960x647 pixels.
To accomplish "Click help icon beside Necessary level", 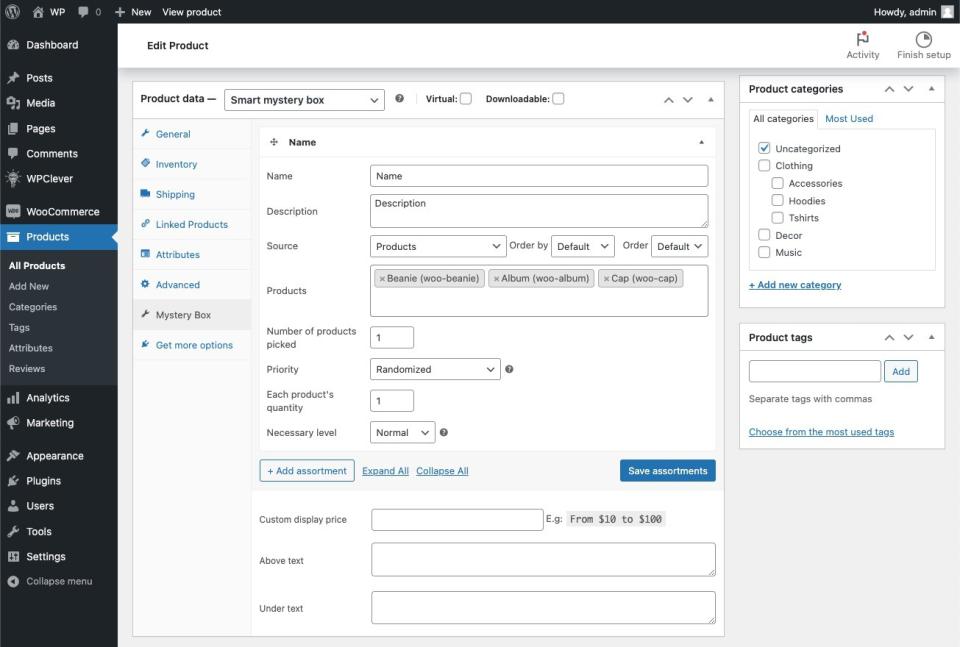I will (444, 433).
